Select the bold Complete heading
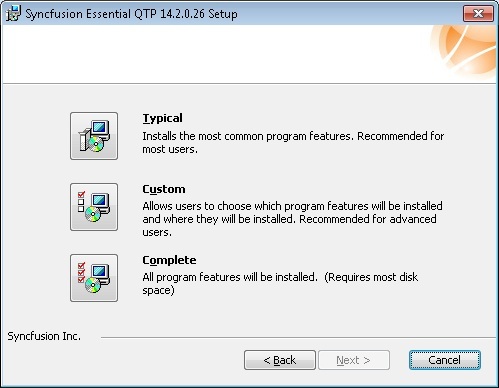This screenshot has width=499, height=388. point(169,260)
